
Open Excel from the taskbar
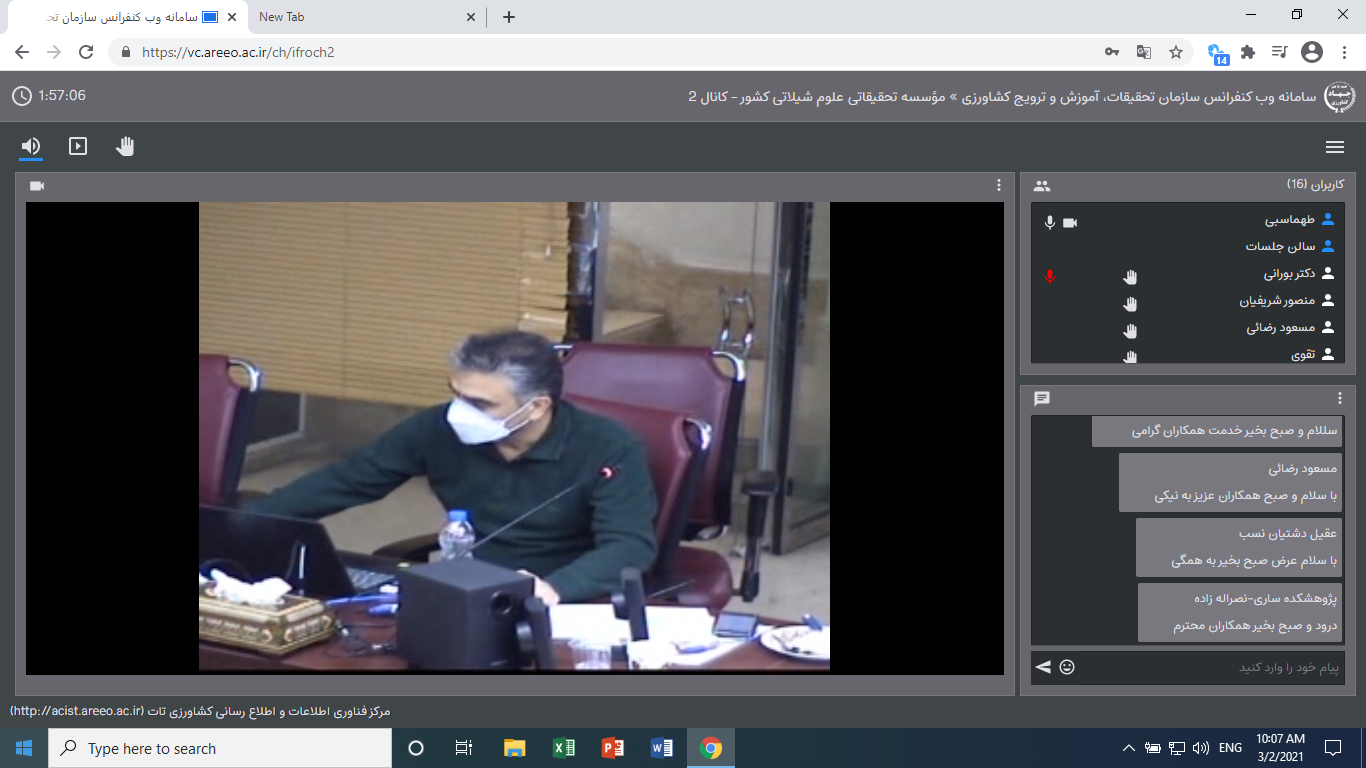click(563, 748)
